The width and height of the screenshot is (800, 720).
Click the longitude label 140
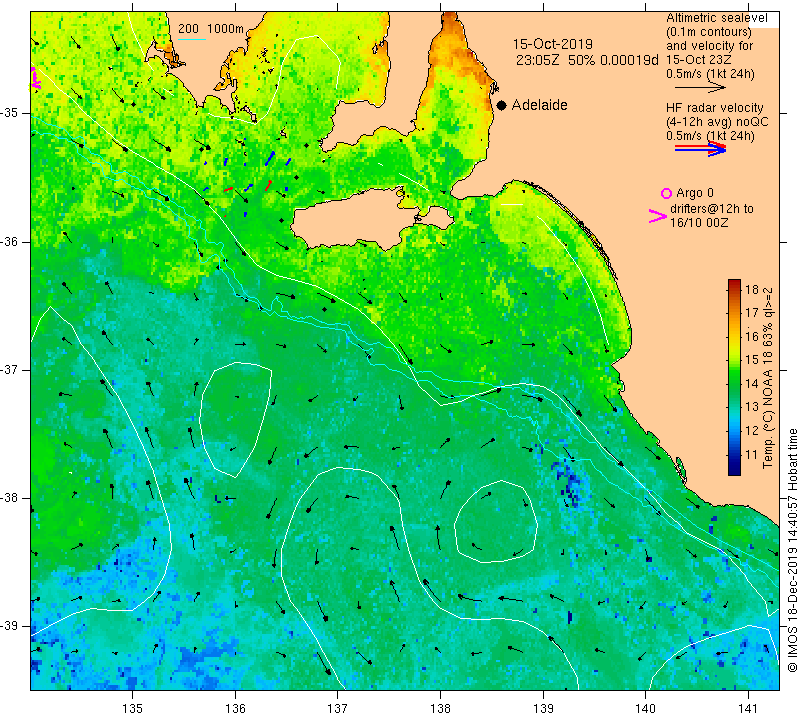point(645,708)
